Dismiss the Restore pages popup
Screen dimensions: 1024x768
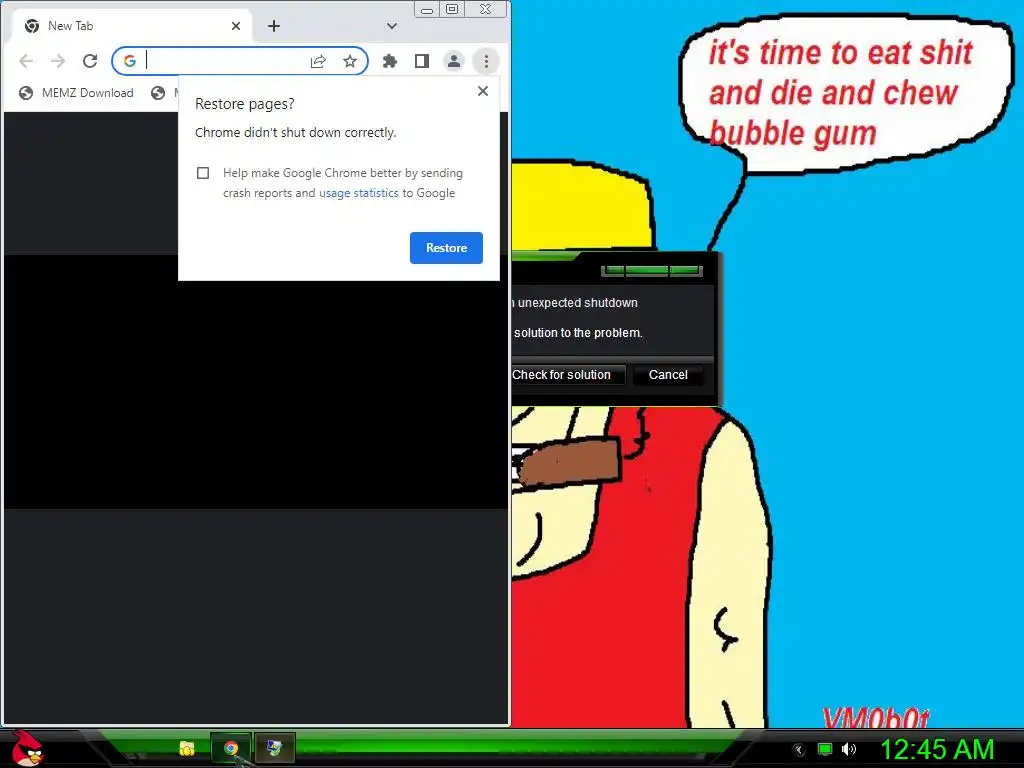tap(483, 91)
